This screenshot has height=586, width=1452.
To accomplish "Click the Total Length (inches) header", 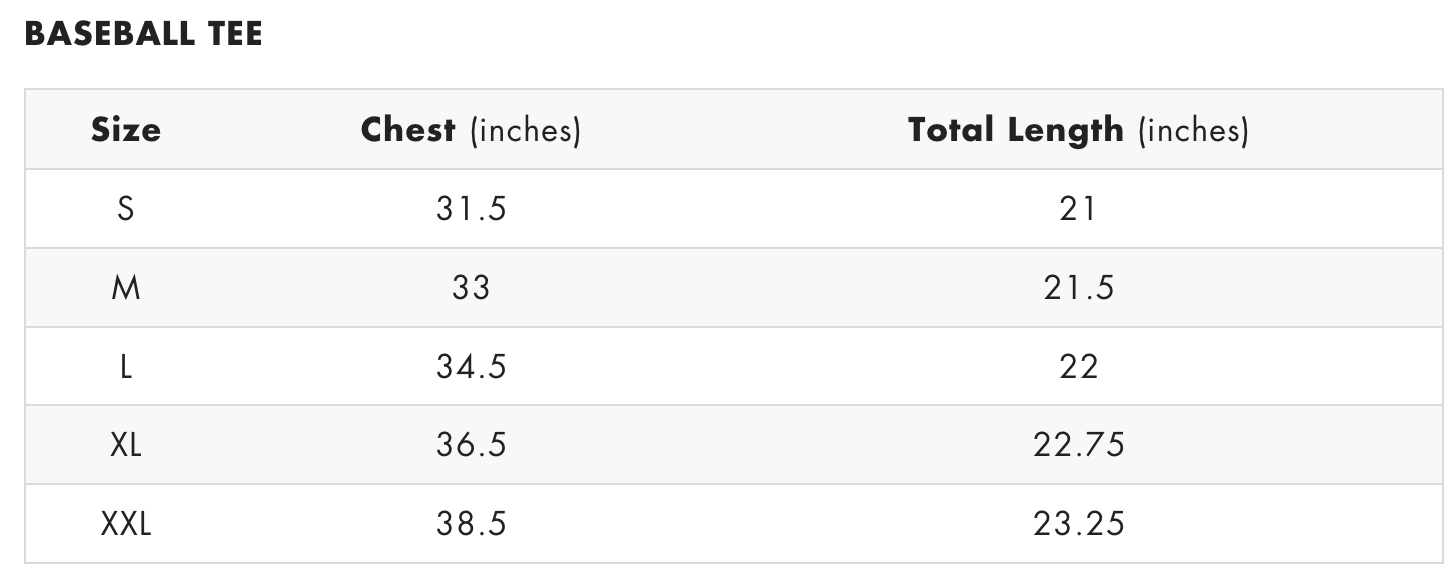I will [1078, 130].
